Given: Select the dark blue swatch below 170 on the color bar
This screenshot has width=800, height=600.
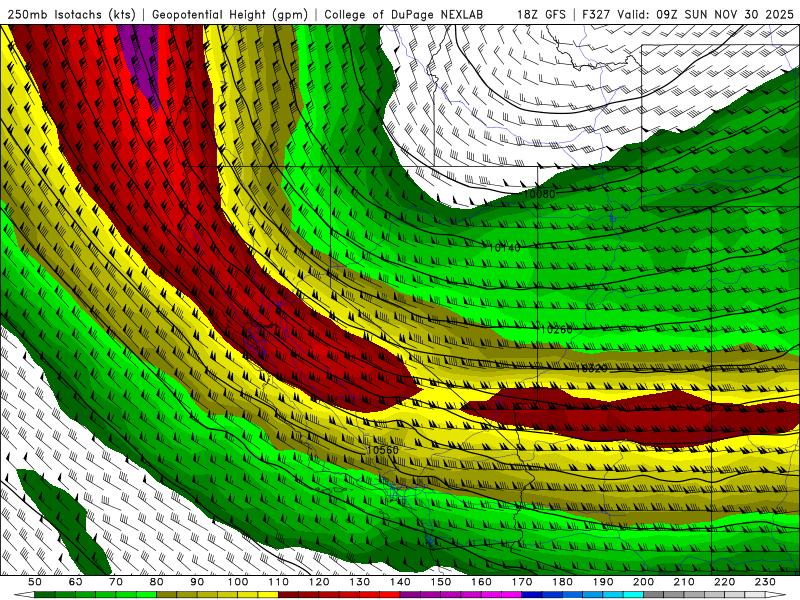Looking at the screenshot, I should click(x=532, y=595).
